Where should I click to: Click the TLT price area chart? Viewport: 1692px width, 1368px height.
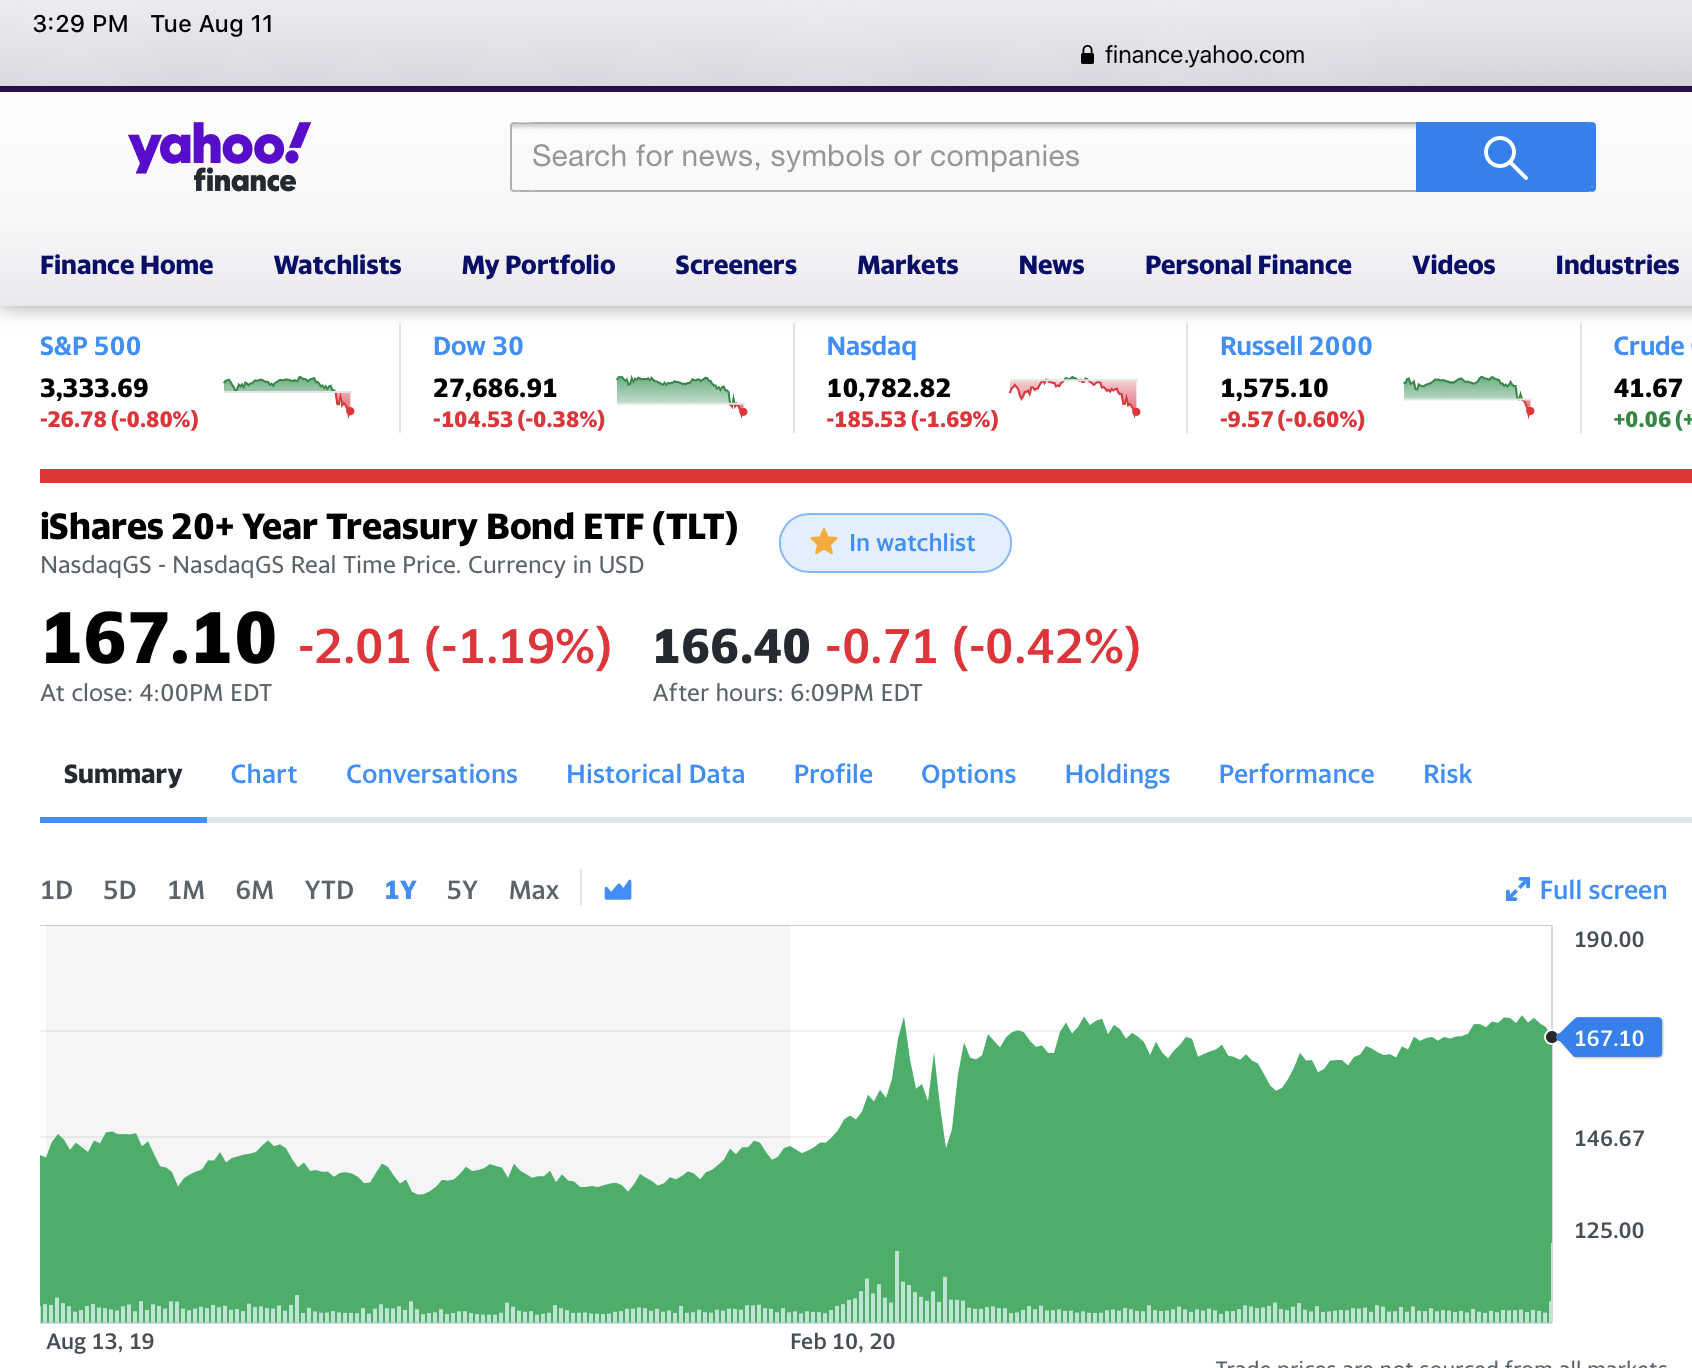click(796, 1124)
